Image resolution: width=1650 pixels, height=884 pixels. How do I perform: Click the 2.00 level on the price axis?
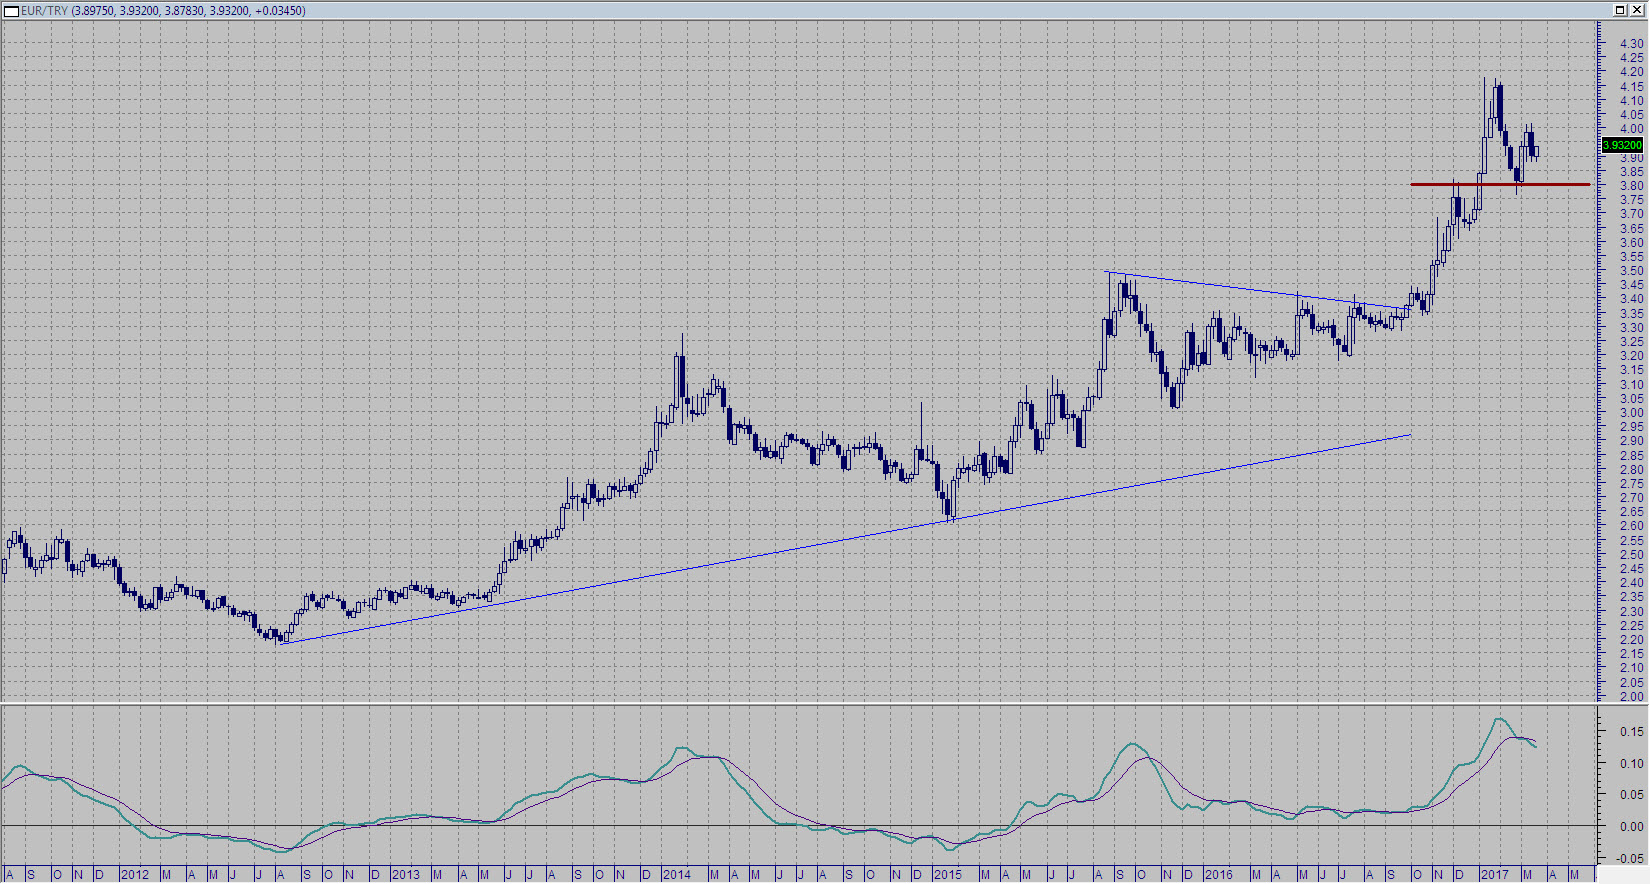1631,696
